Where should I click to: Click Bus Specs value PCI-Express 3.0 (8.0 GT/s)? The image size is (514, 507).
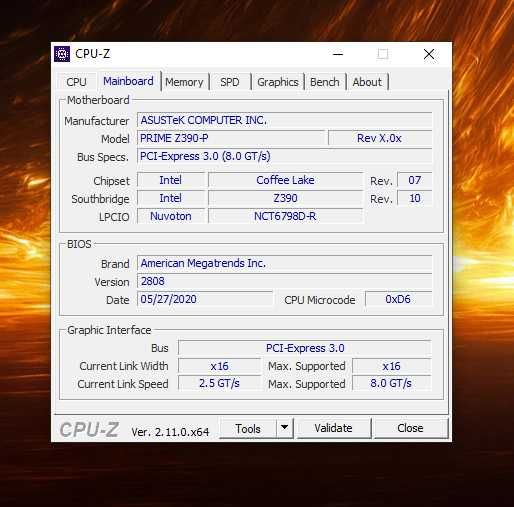(285, 156)
